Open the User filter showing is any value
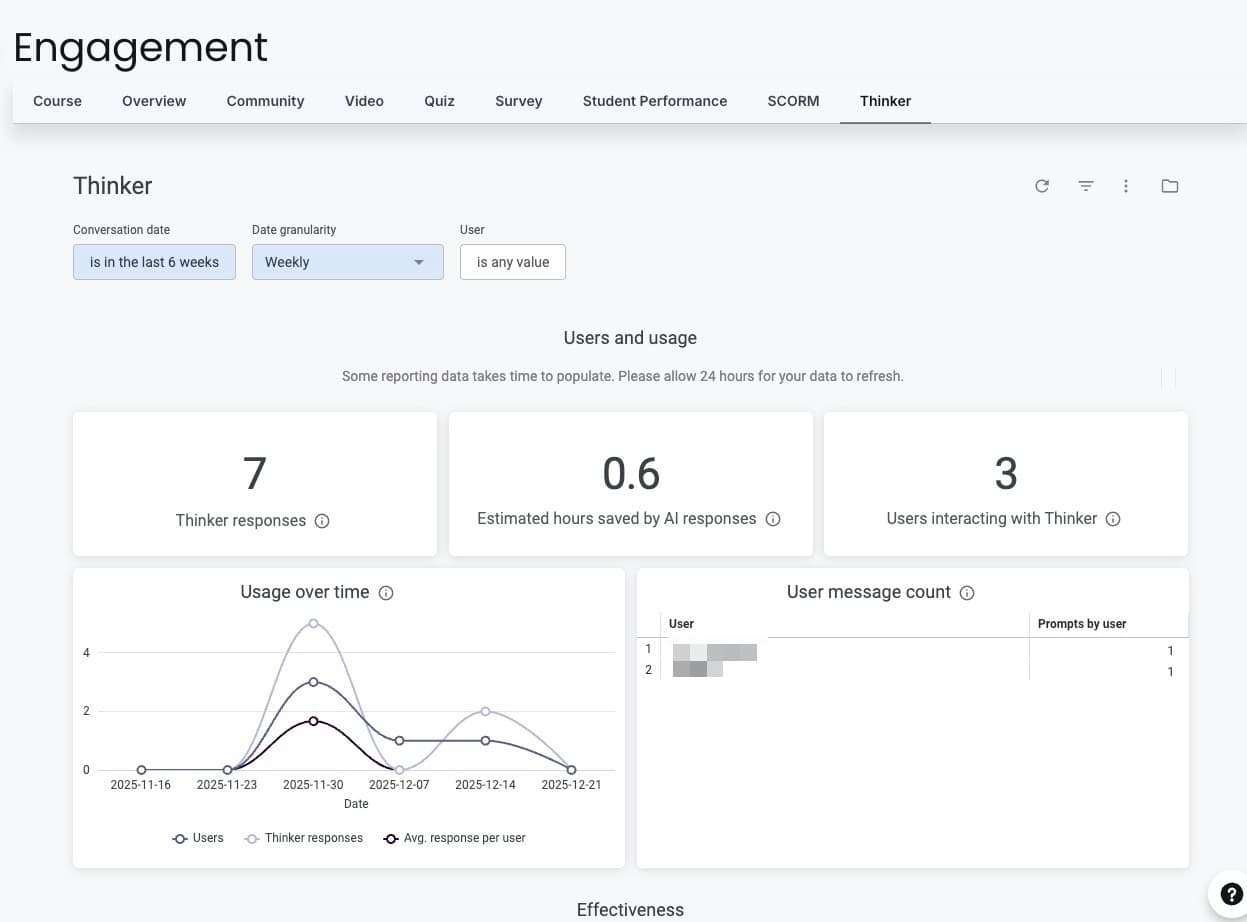The image size is (1247, 922). [x=512, y=262]
